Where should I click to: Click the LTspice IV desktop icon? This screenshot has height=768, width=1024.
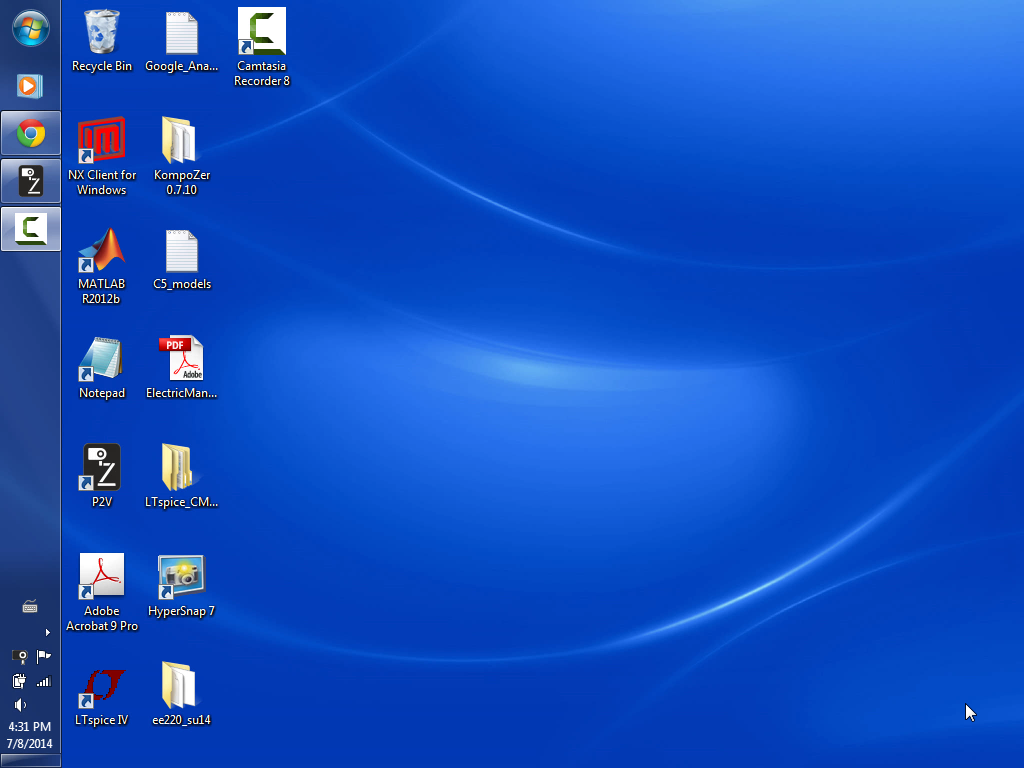102,695
